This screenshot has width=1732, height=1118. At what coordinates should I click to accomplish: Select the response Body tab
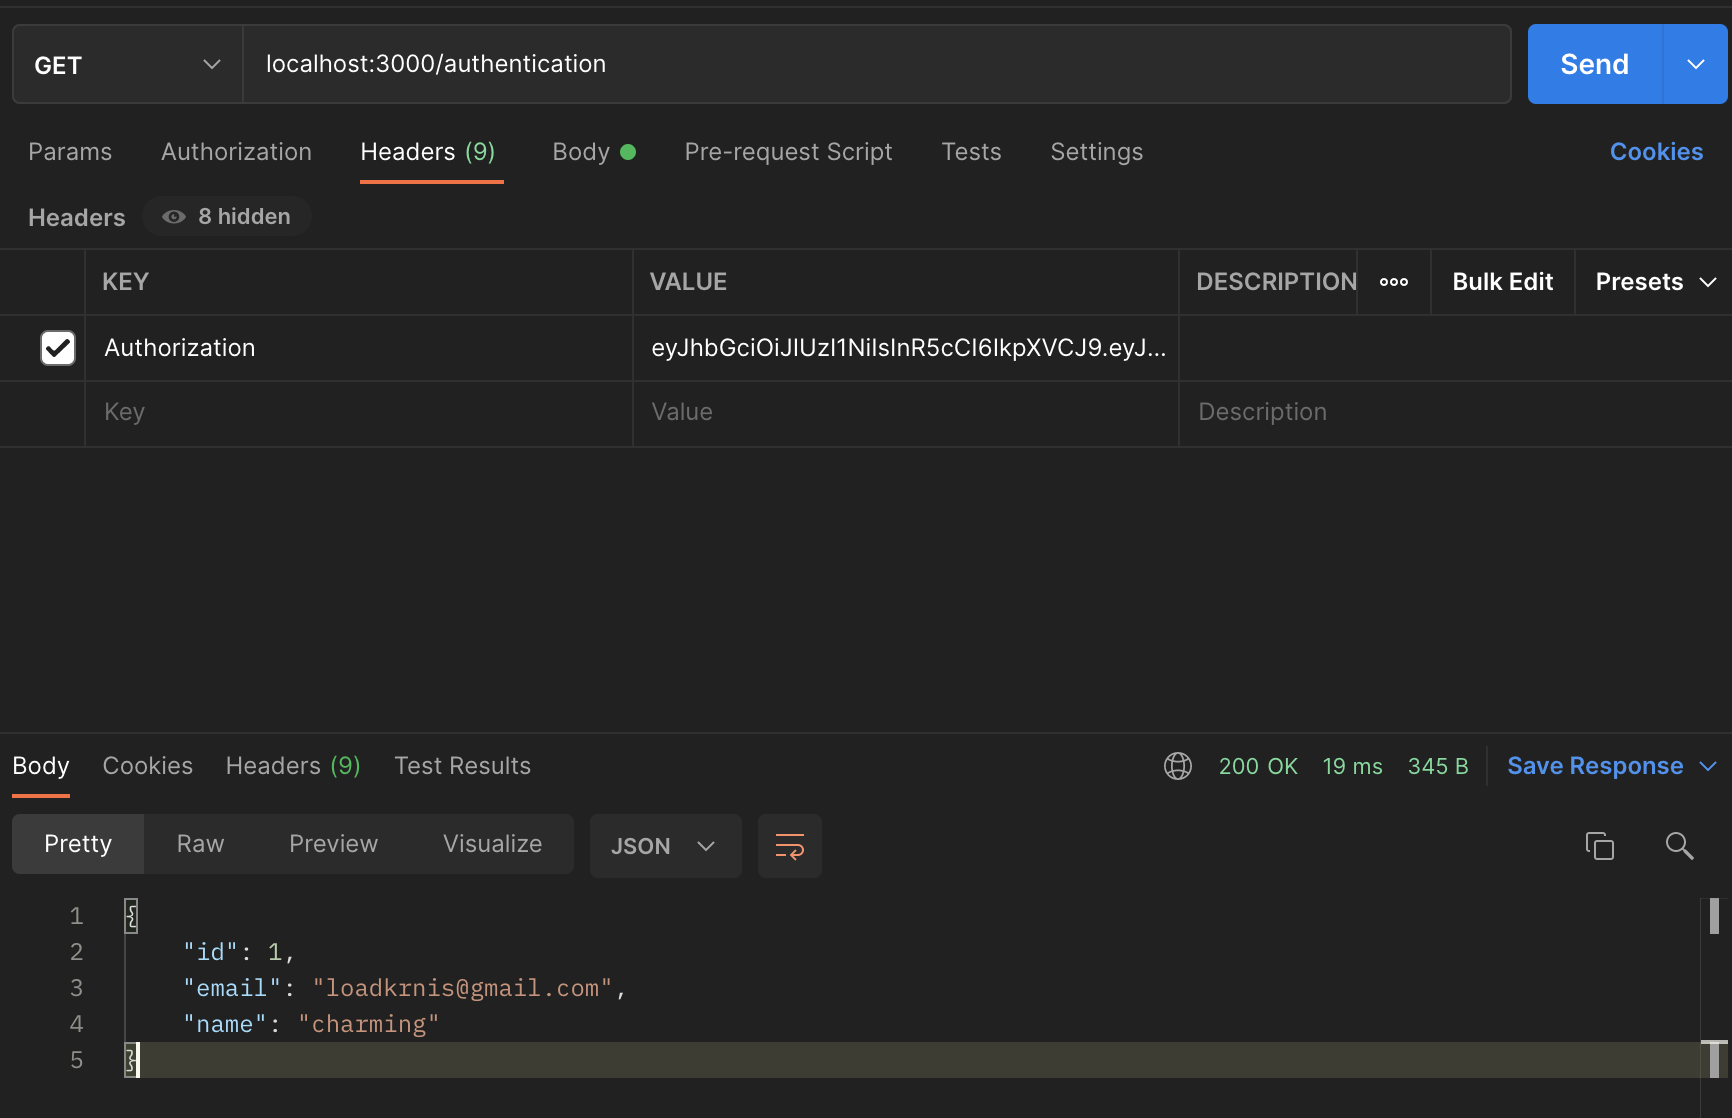pos(41,766)
